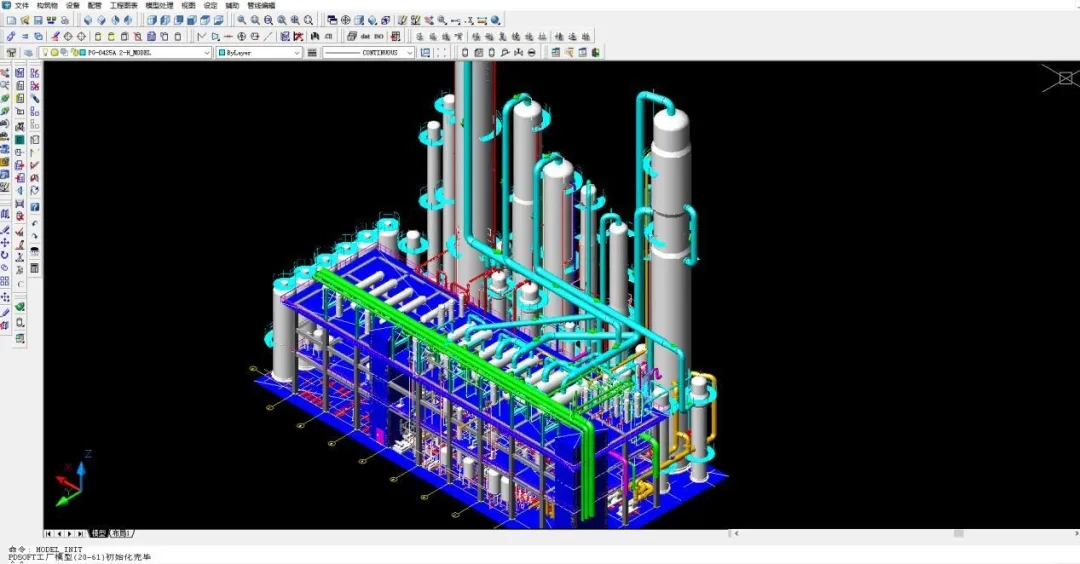Click the Save file icon in toolbar

point(38,20)
